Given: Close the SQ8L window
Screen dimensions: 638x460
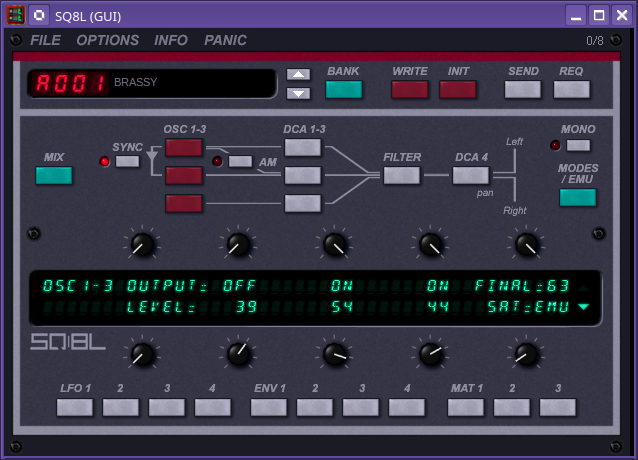Looking at the screenshot, I should (x=622, y=15).
